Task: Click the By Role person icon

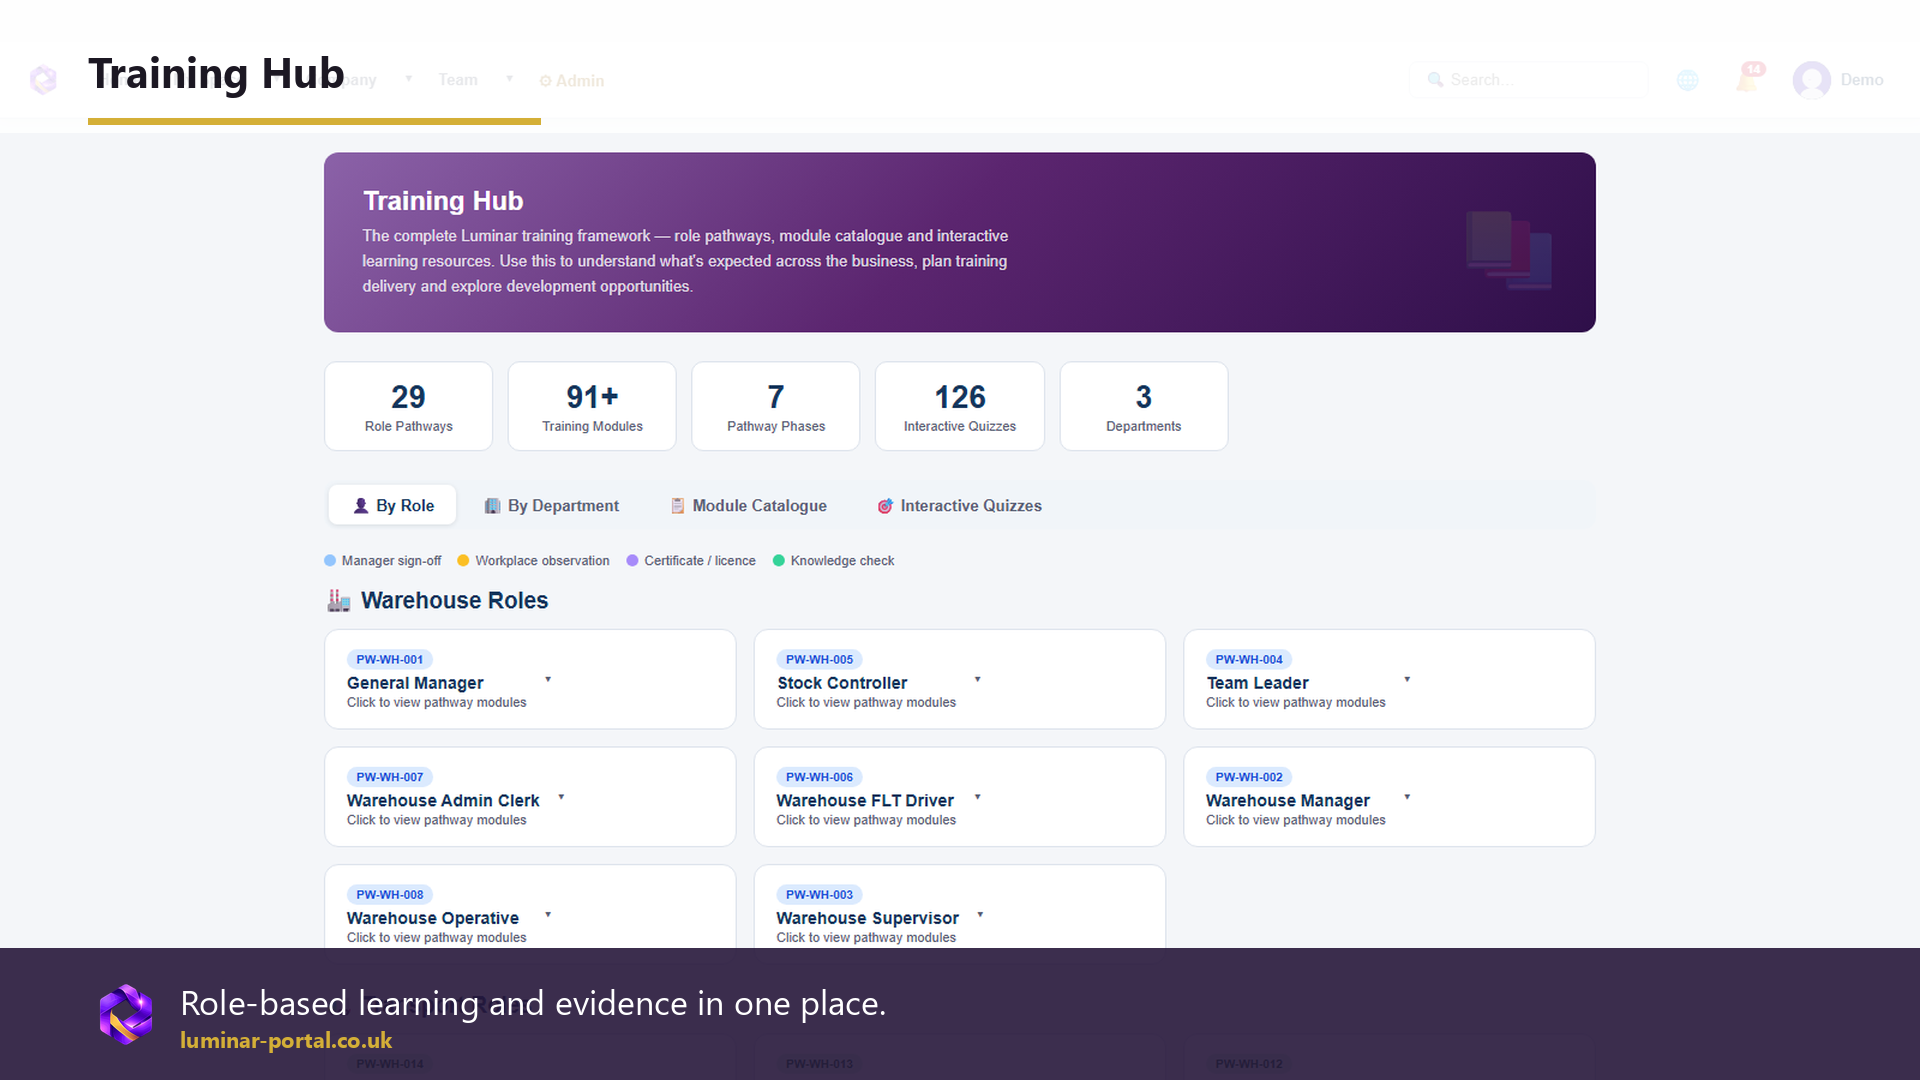Action: point(361,506)
